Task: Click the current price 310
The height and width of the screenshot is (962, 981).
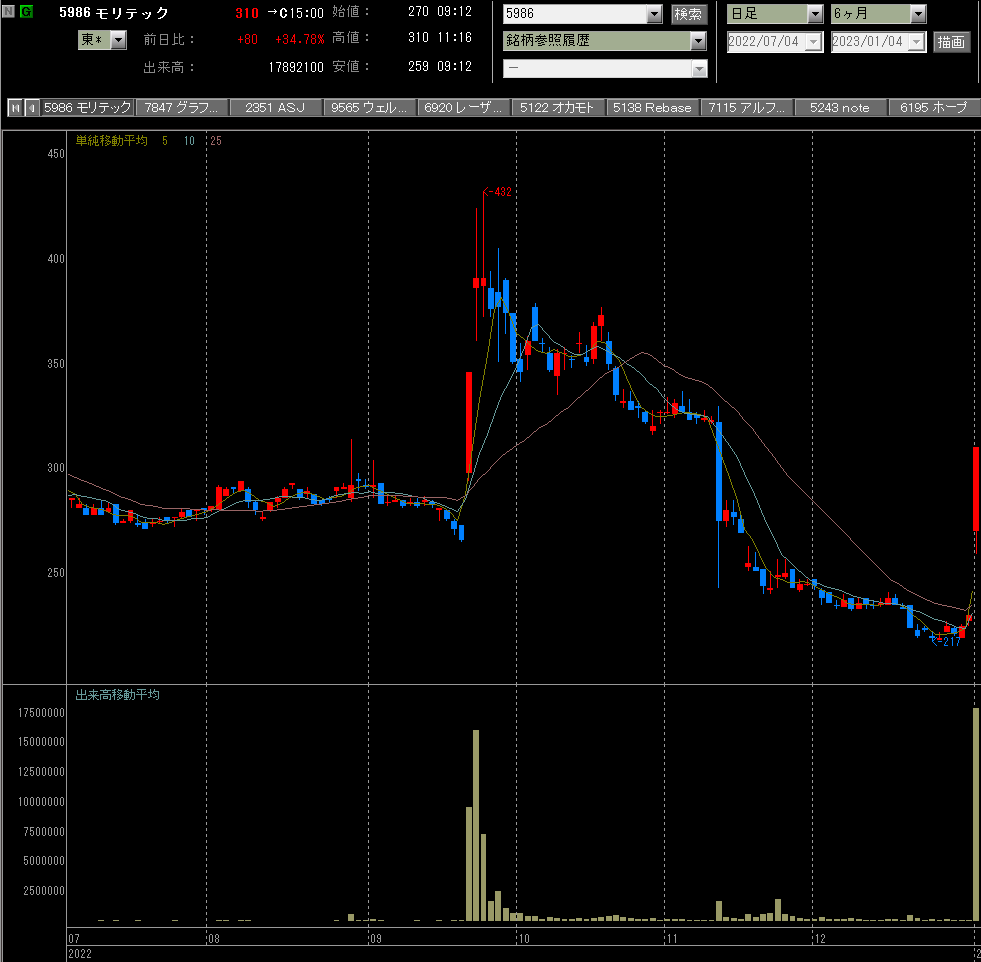Action: point(247,13)
